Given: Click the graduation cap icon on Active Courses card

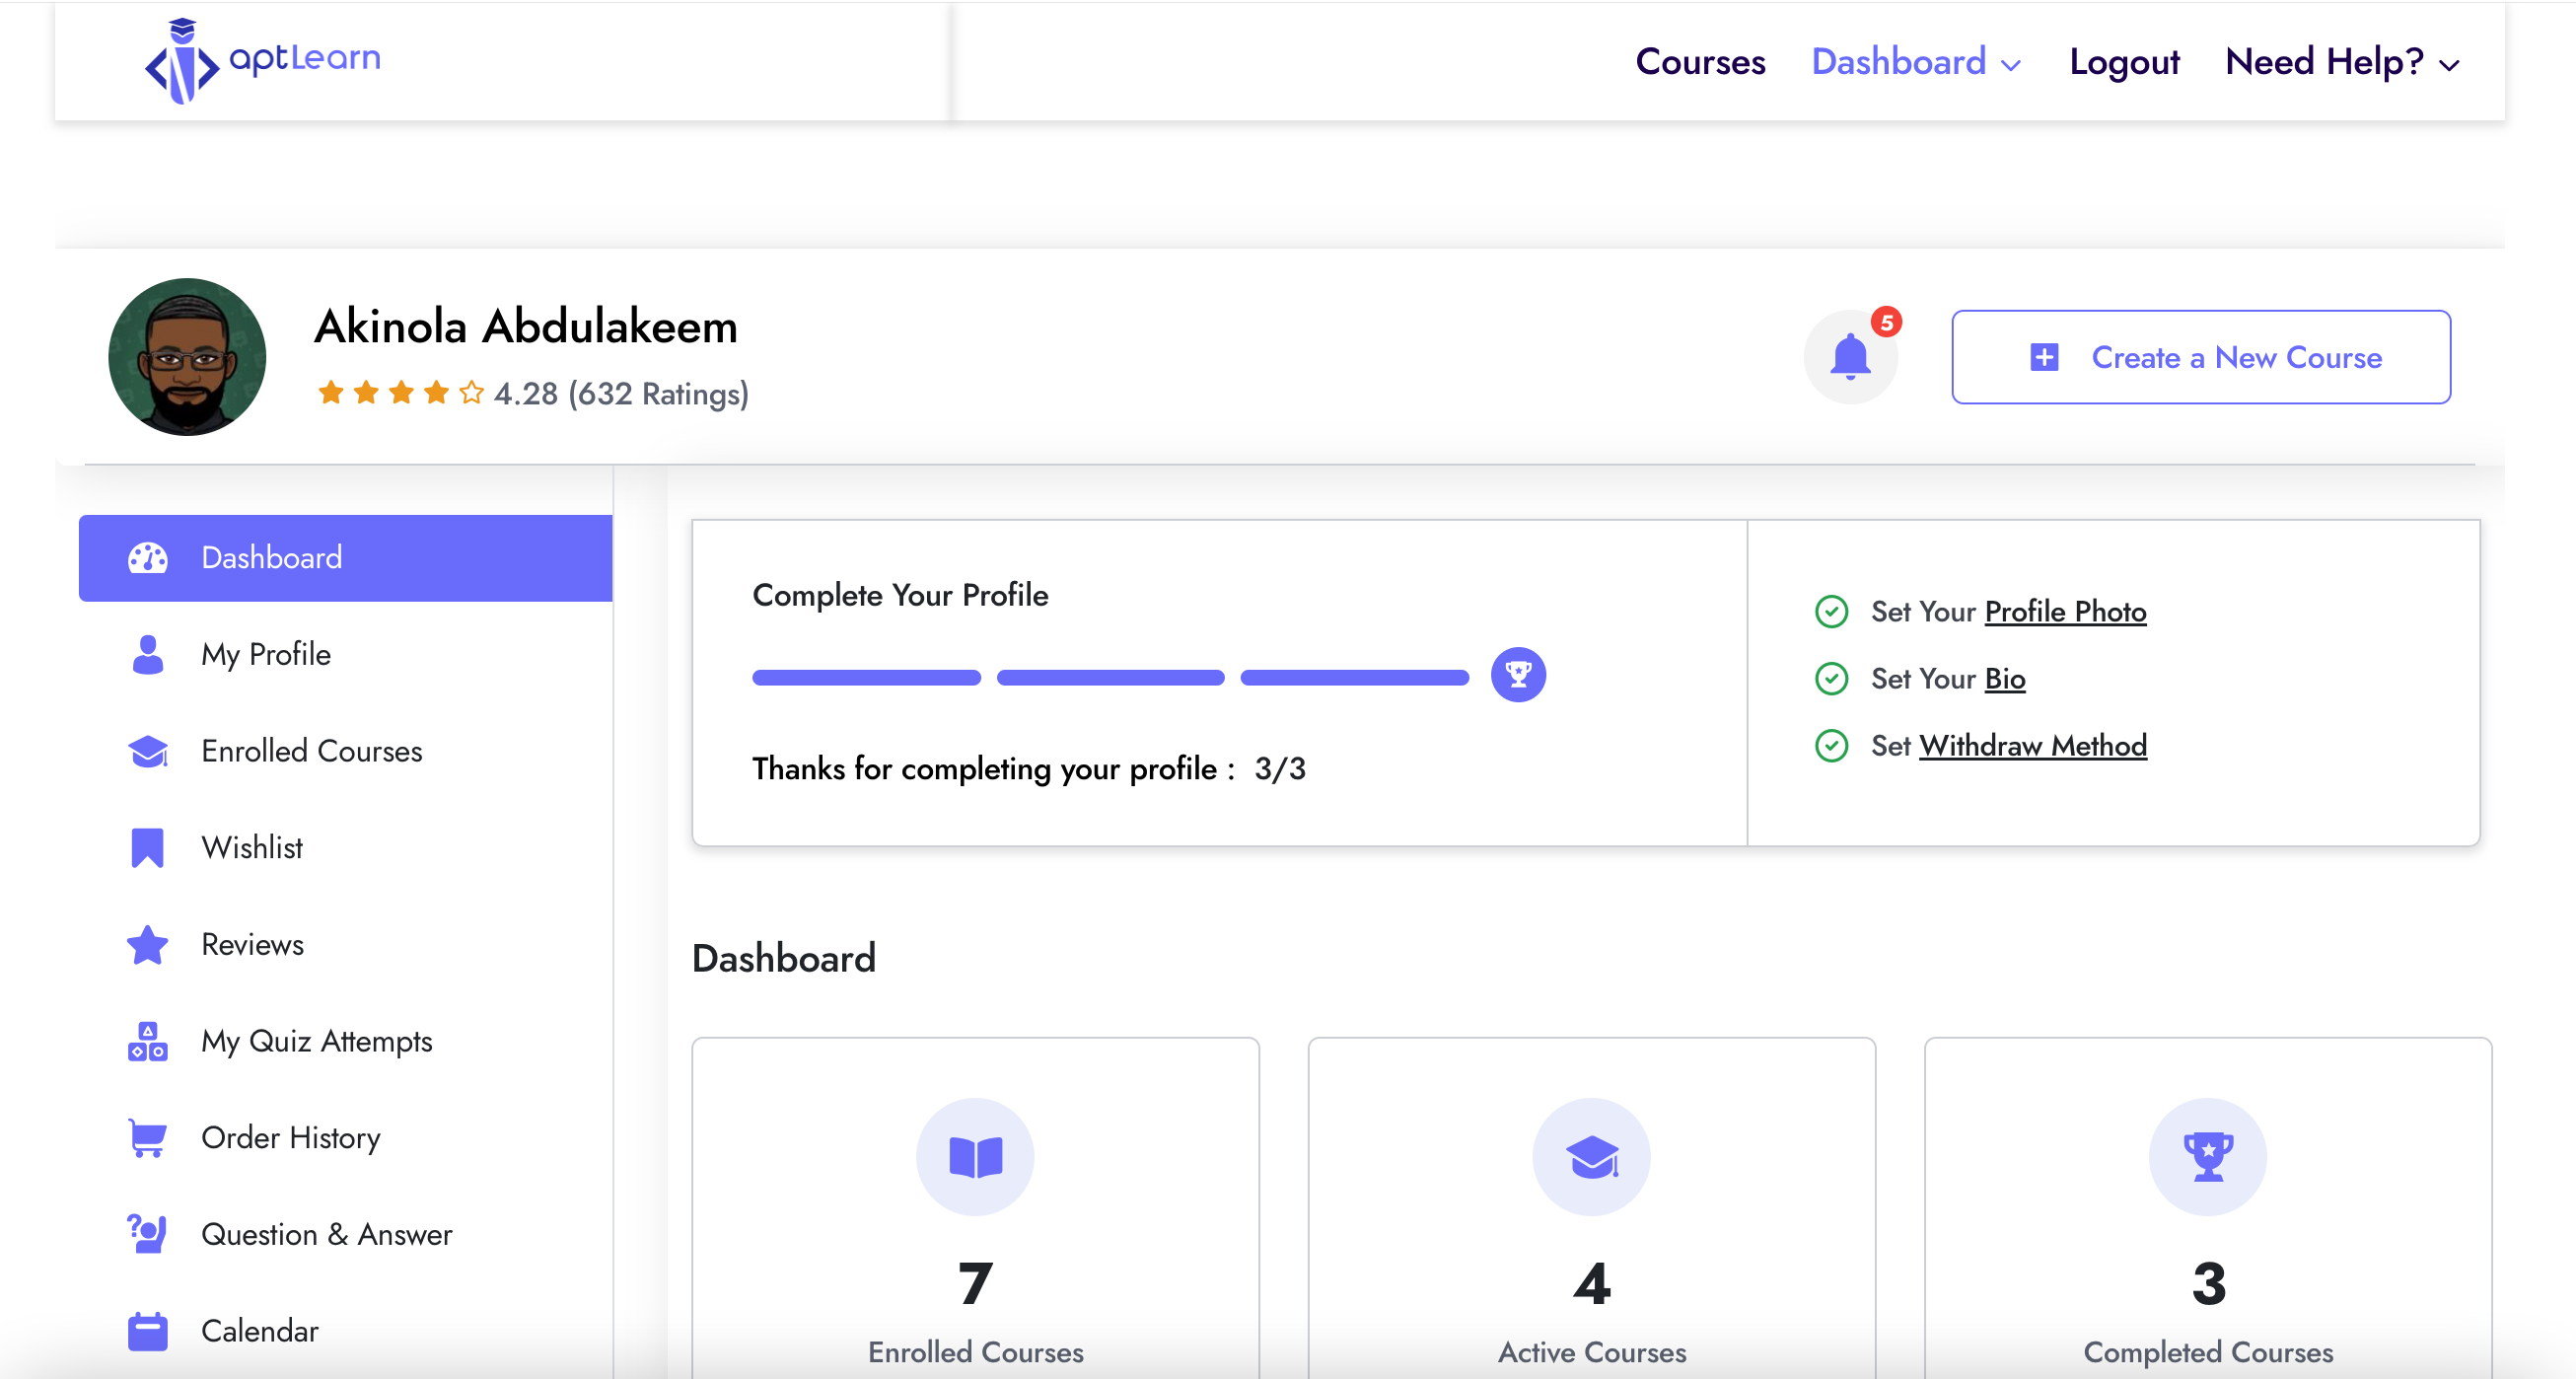Looking at the screenshot, I should pyautogui.click(x=1591, y=1157).
